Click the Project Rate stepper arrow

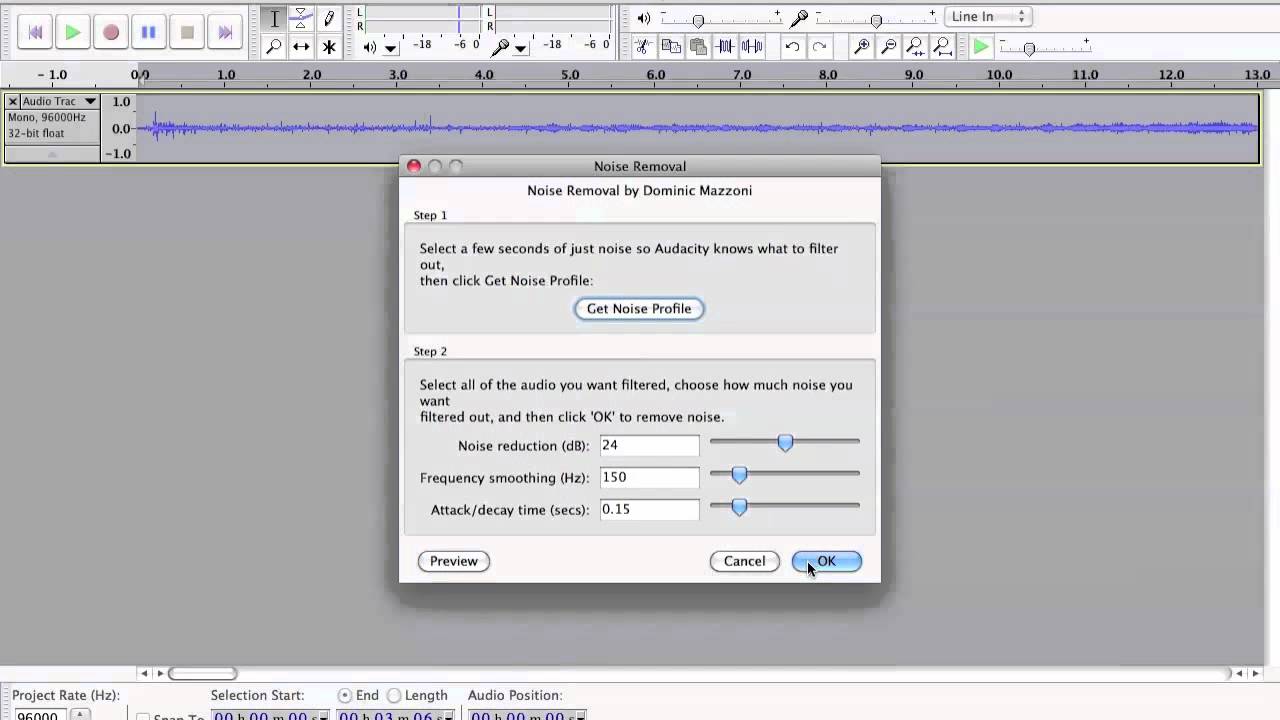82,716
